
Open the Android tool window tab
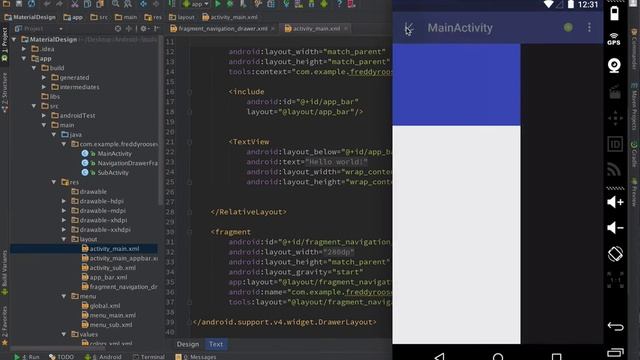pos(103,357)
